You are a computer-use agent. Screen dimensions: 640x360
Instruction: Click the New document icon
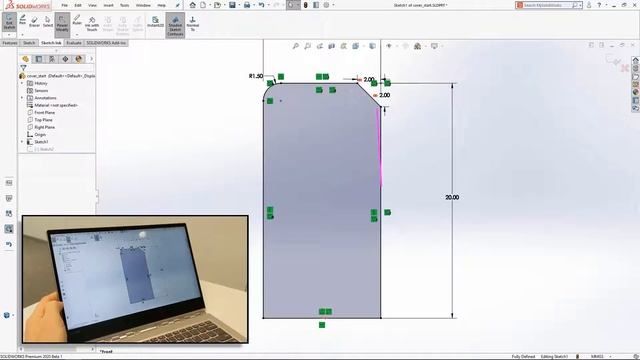point(203,5)
